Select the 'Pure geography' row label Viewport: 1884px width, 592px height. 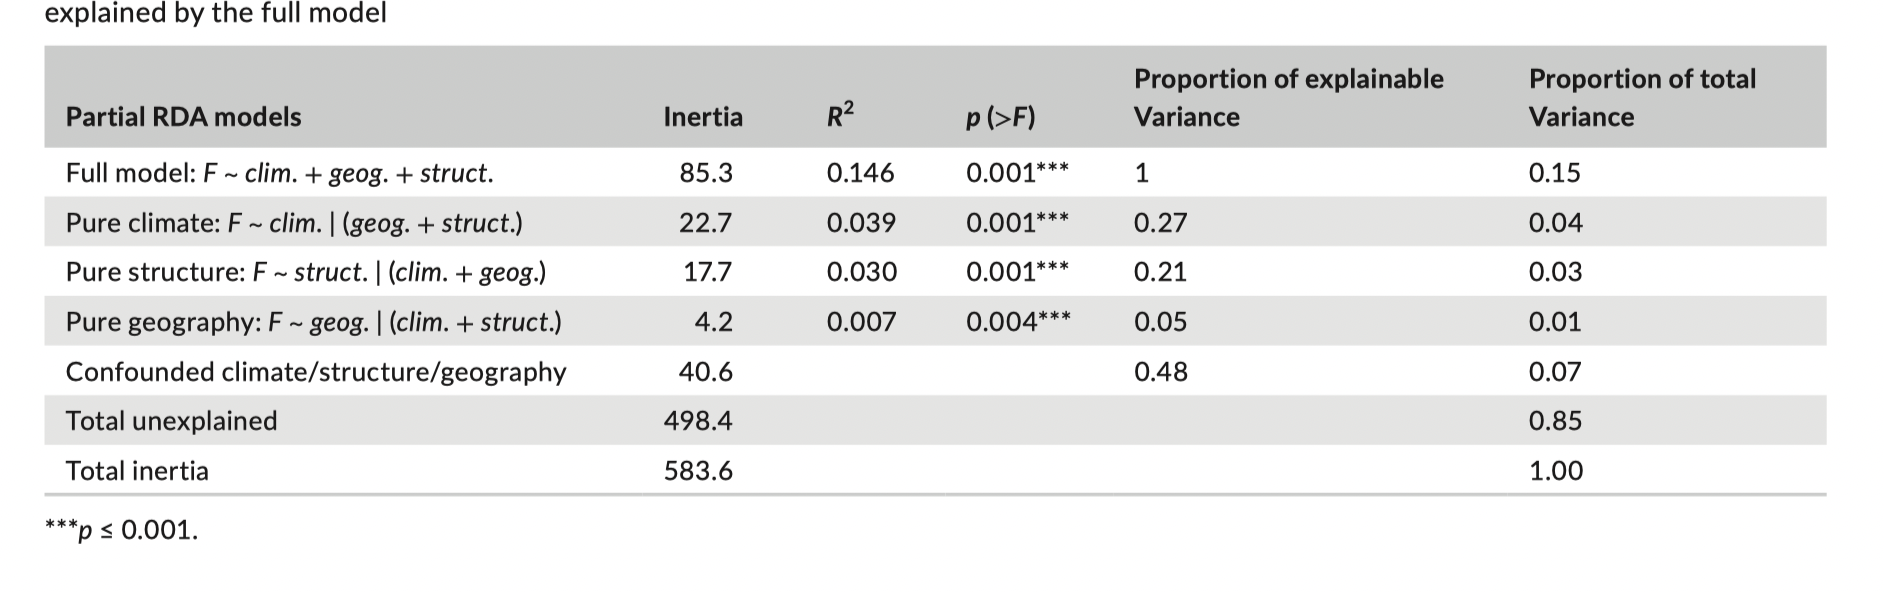click(x=313, y=322)
